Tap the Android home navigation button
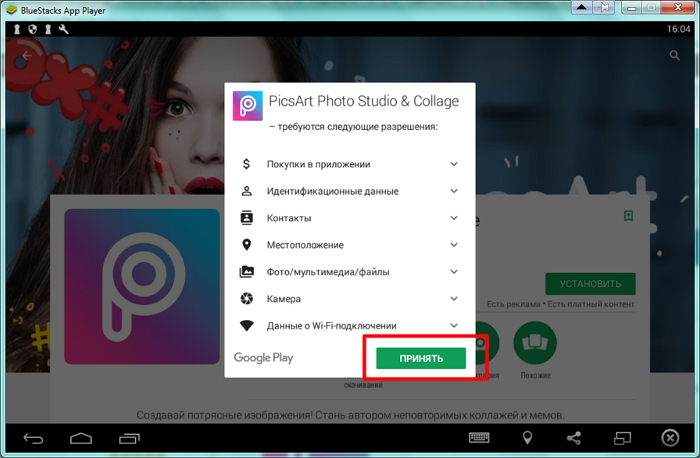The height and width of the screenshot is (458, 700). point(81,439)
